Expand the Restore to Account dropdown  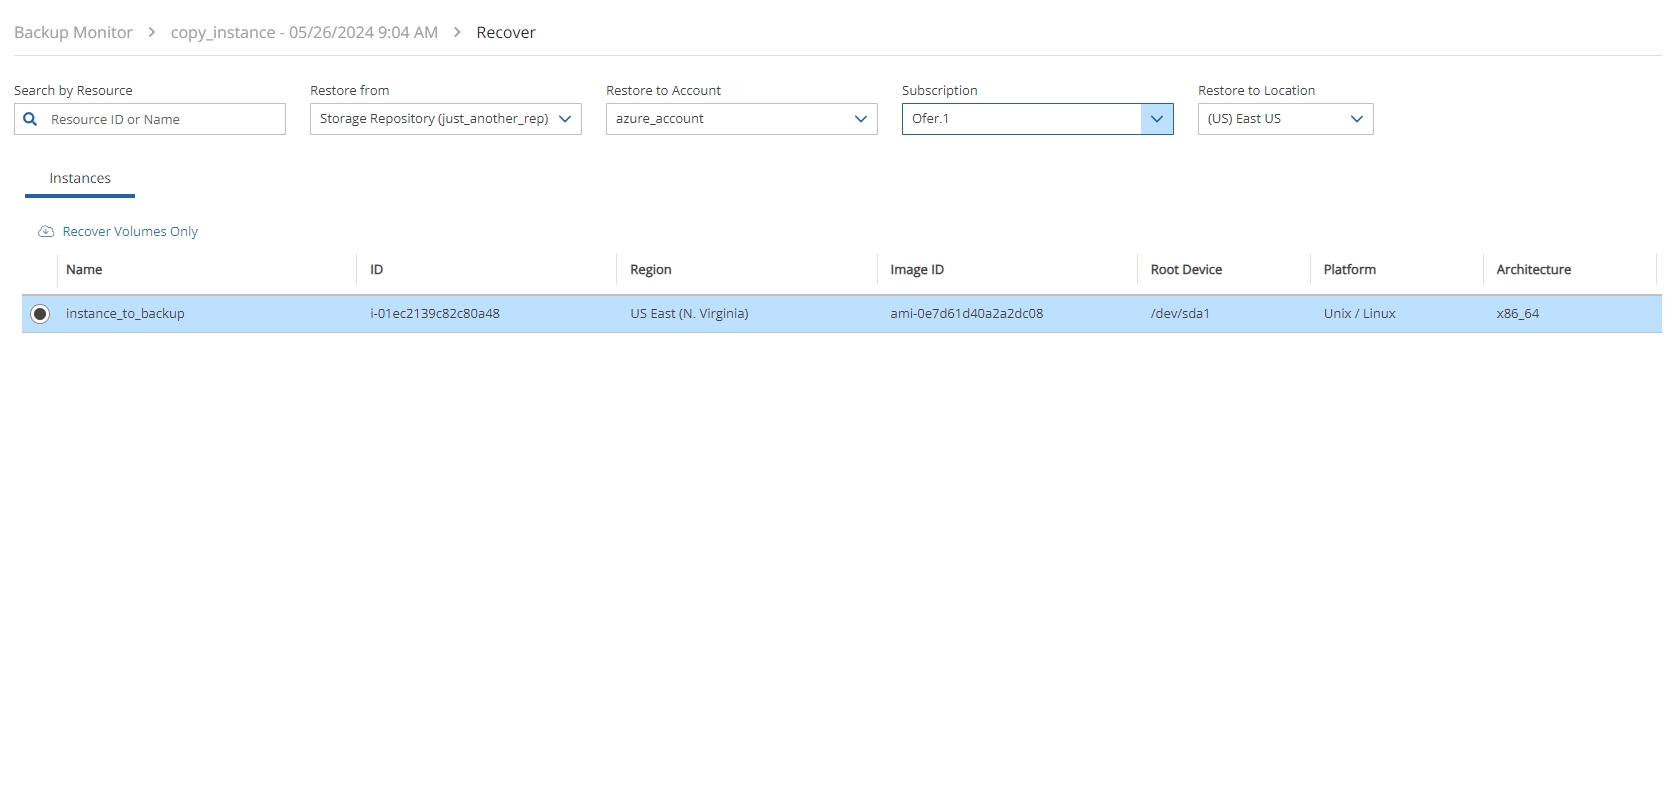(741, 119)
